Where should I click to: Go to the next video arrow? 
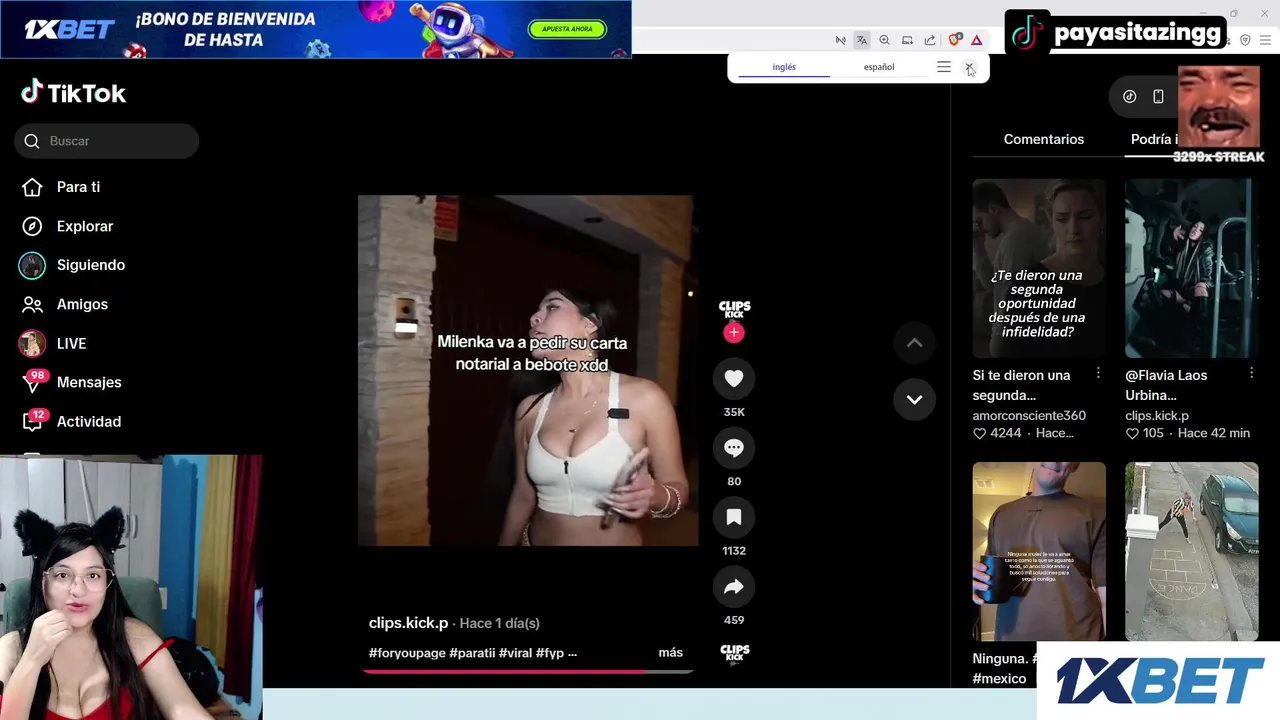[914, 399]
